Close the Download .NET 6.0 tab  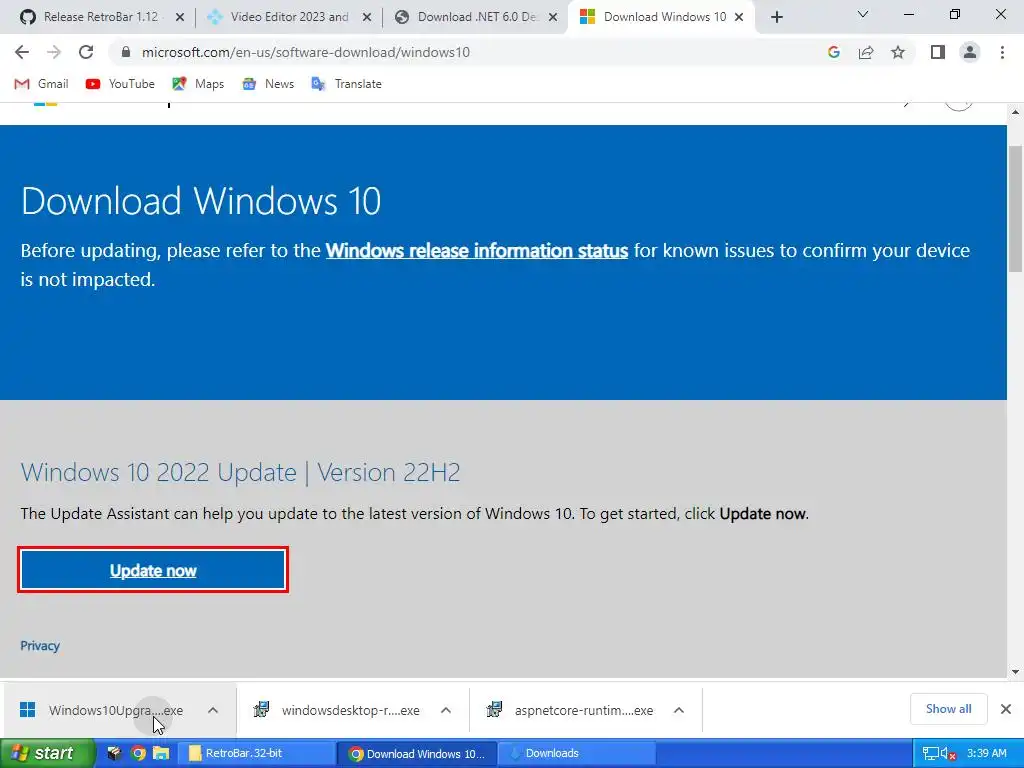click(553, 17)
